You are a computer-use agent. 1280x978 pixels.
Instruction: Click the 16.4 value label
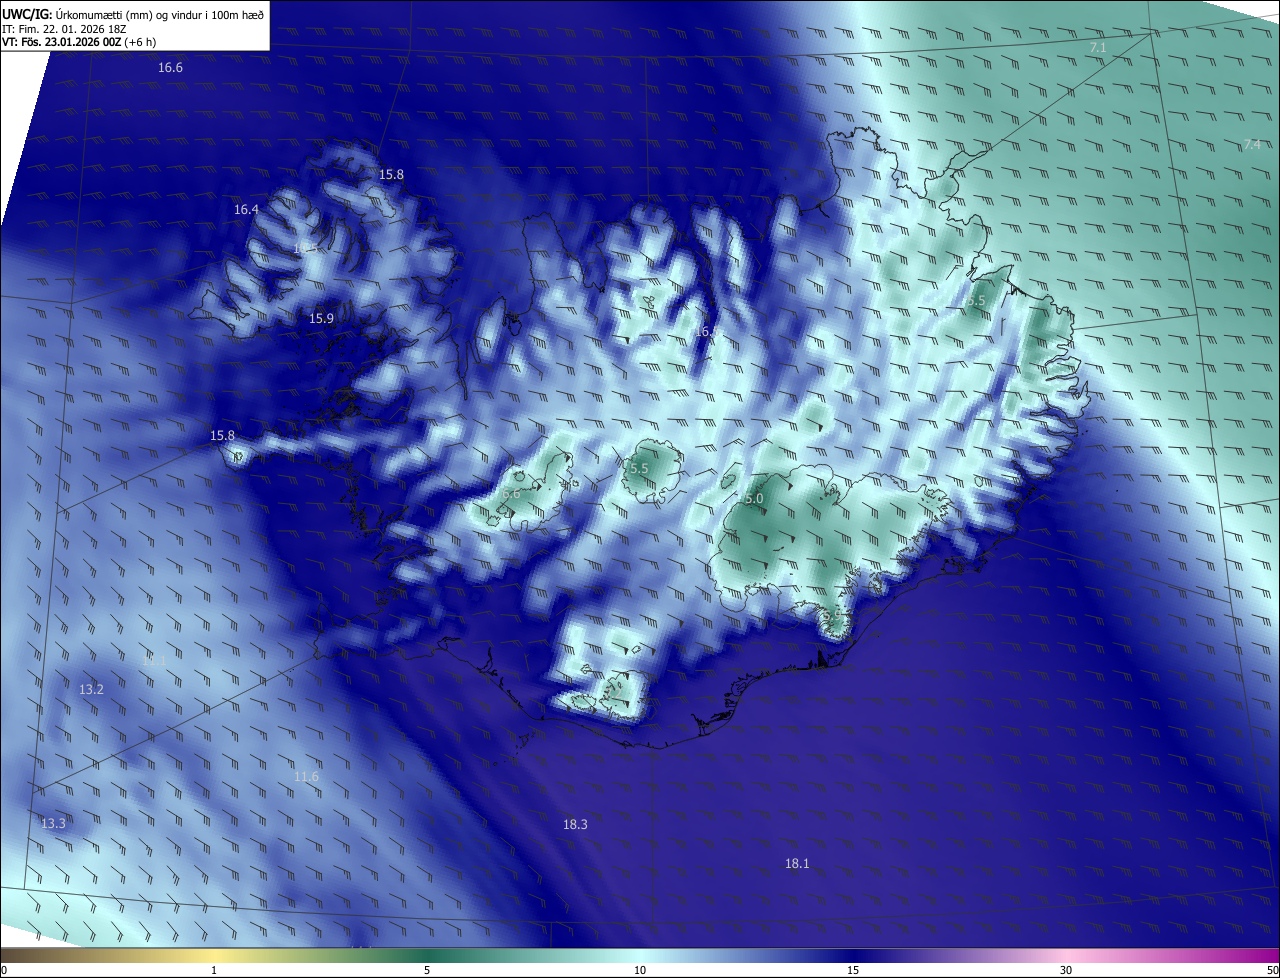coord(246,210)
